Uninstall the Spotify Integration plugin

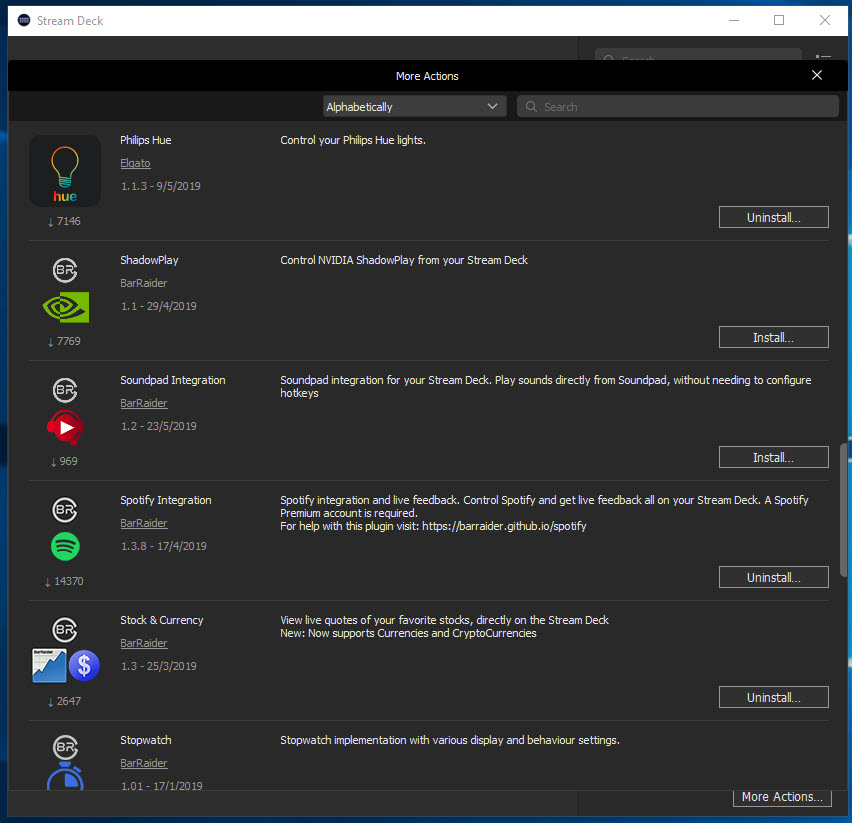(x=773, y=577)
